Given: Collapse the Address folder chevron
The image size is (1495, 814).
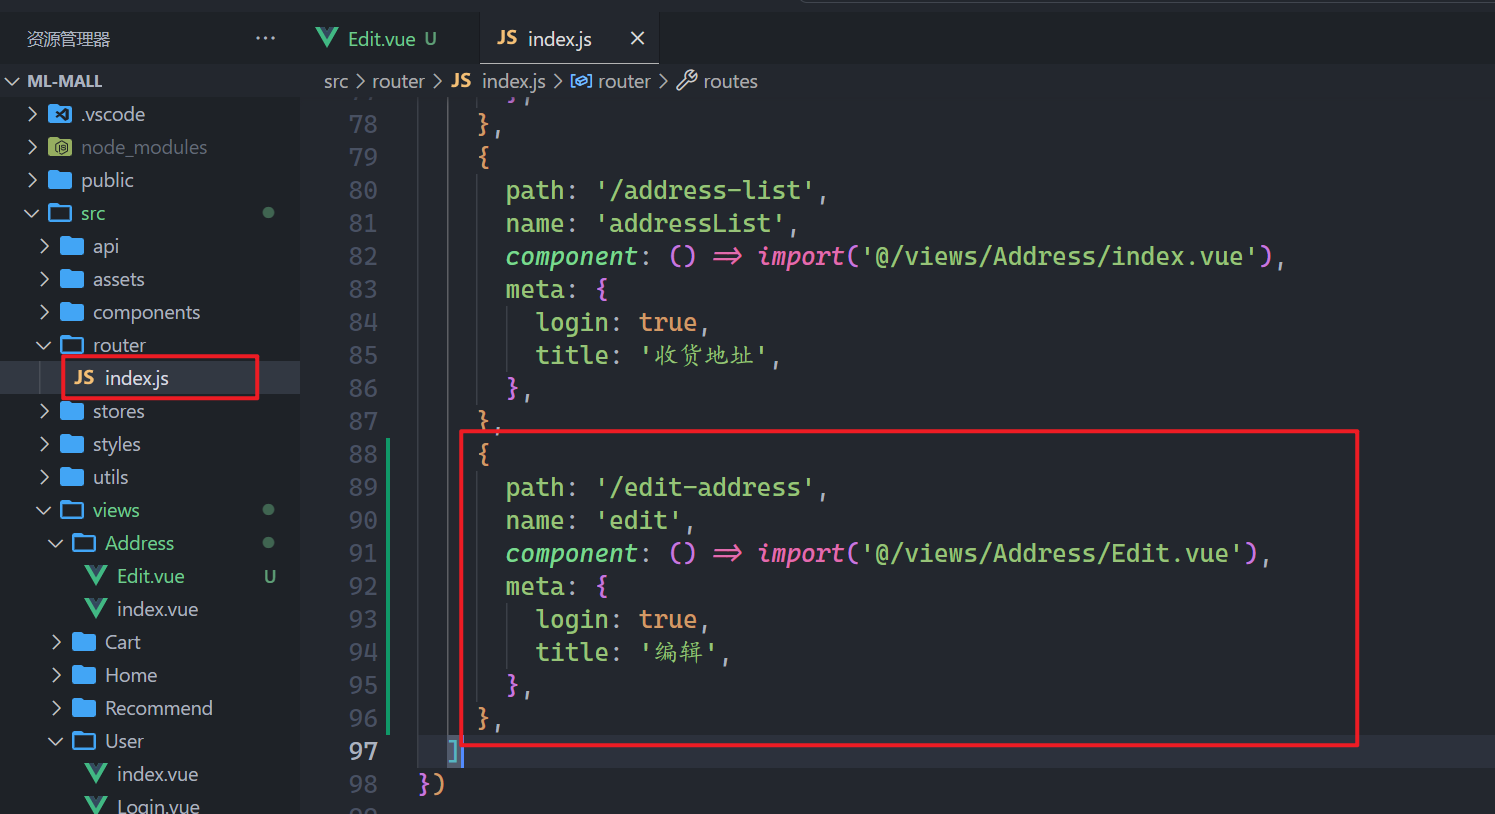Looking at the screenshot, I should (56, 543).
